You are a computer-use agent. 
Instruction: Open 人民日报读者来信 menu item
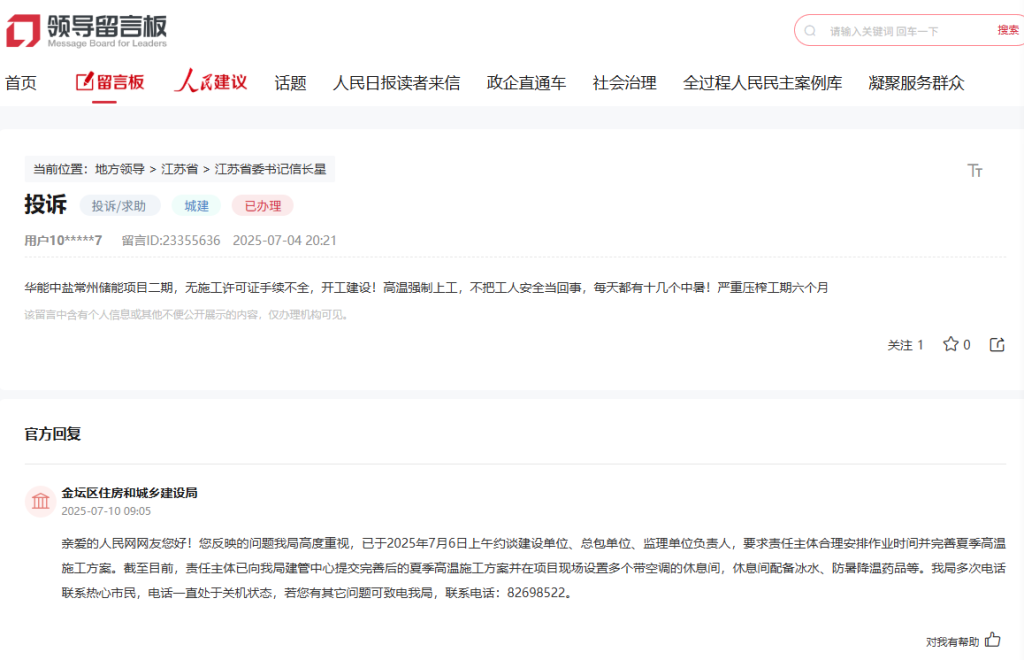[x=396, y=83]
